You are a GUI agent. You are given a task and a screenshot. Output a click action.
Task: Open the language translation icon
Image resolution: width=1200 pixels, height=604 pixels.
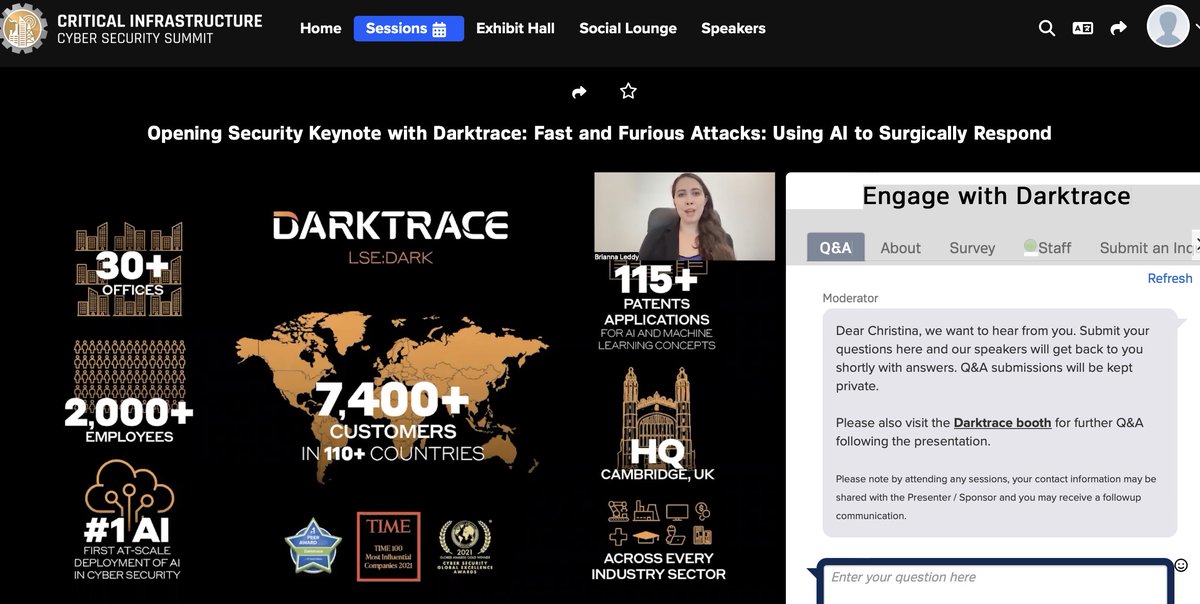pos(1083,28)
